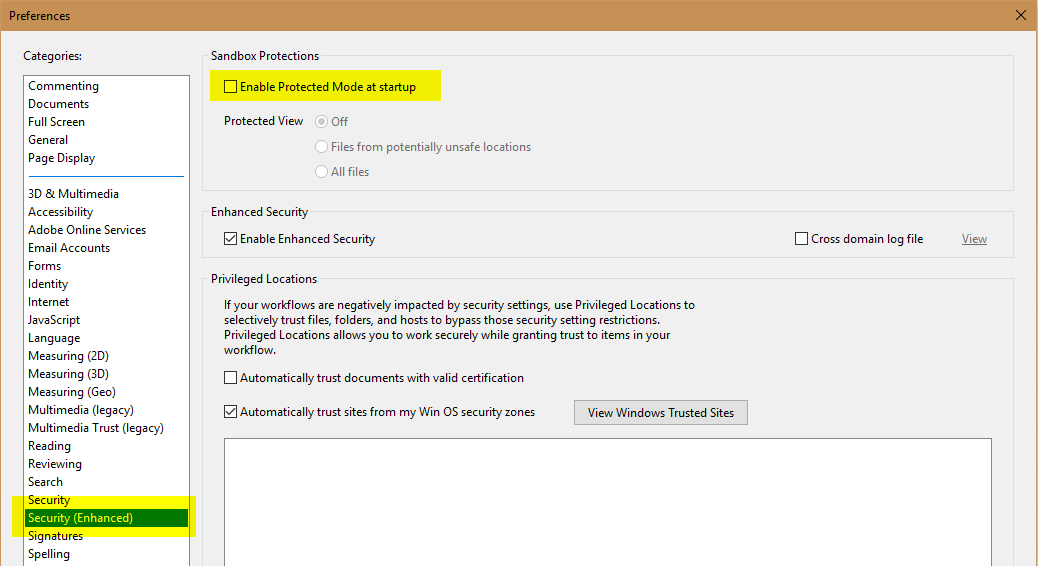Click View Windows Trusted Sites button

tap(660, 413)
